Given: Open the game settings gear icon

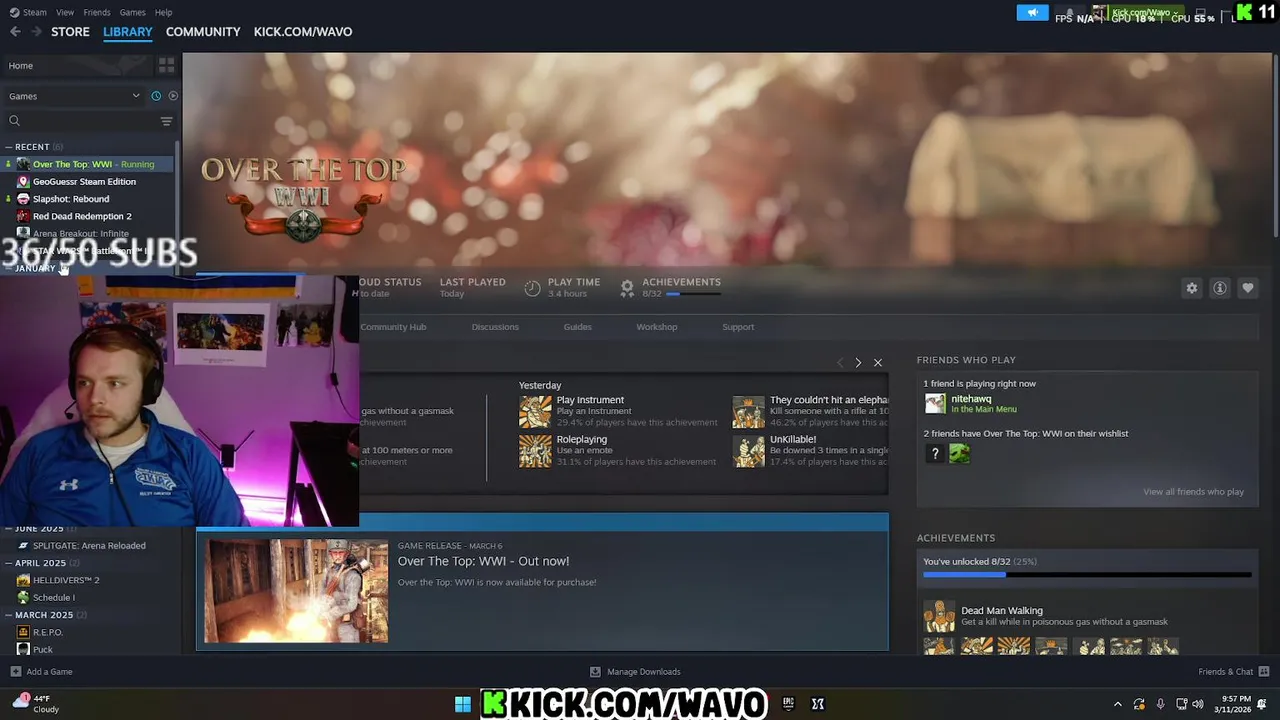Looking at the screenshot, I should click(x=1192, y=288).
